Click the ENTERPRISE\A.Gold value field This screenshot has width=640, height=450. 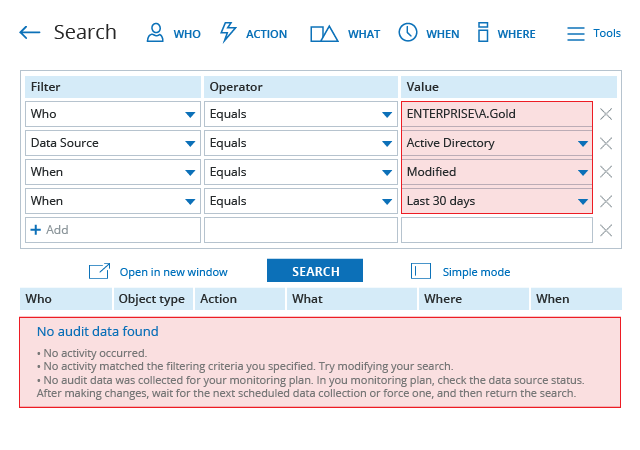coord(497,114)
